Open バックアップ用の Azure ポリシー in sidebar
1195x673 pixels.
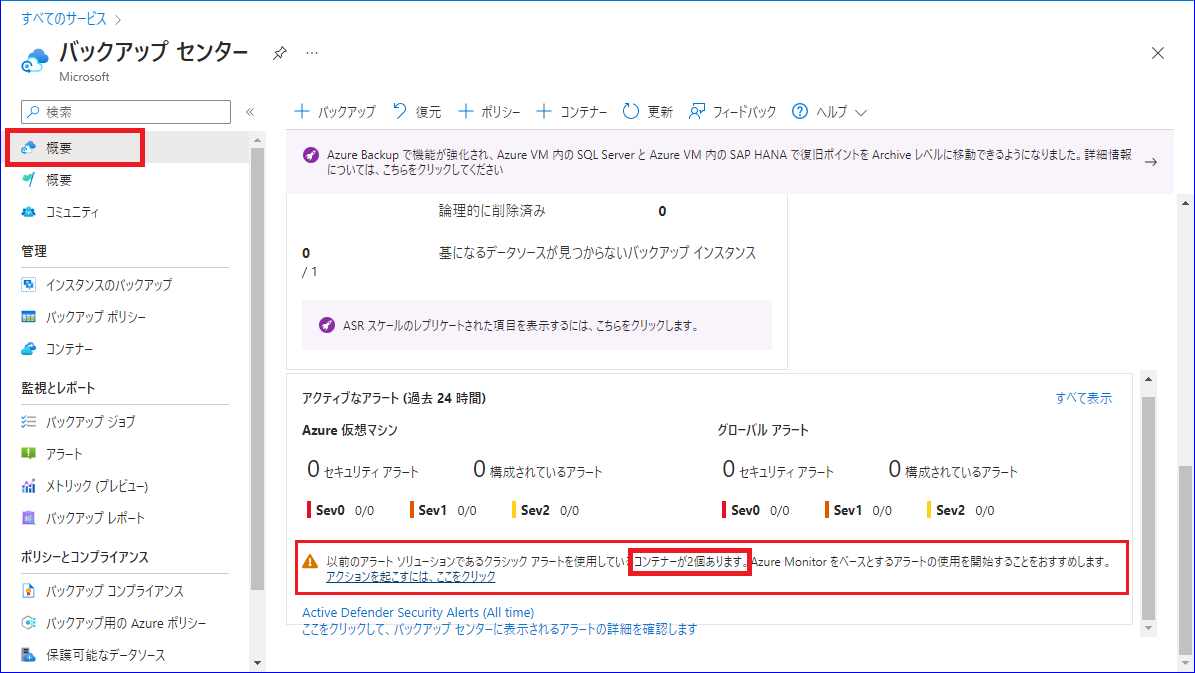point(126,623)
